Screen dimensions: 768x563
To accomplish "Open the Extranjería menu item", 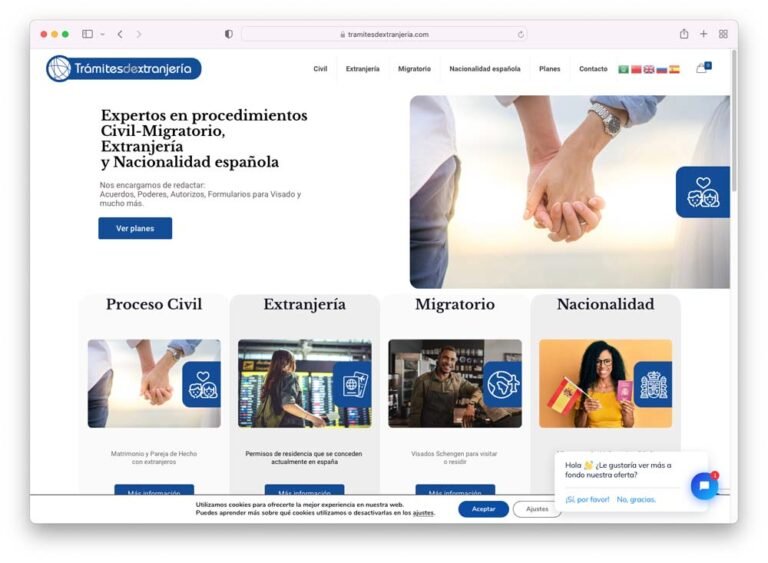I will coord(362,69).
